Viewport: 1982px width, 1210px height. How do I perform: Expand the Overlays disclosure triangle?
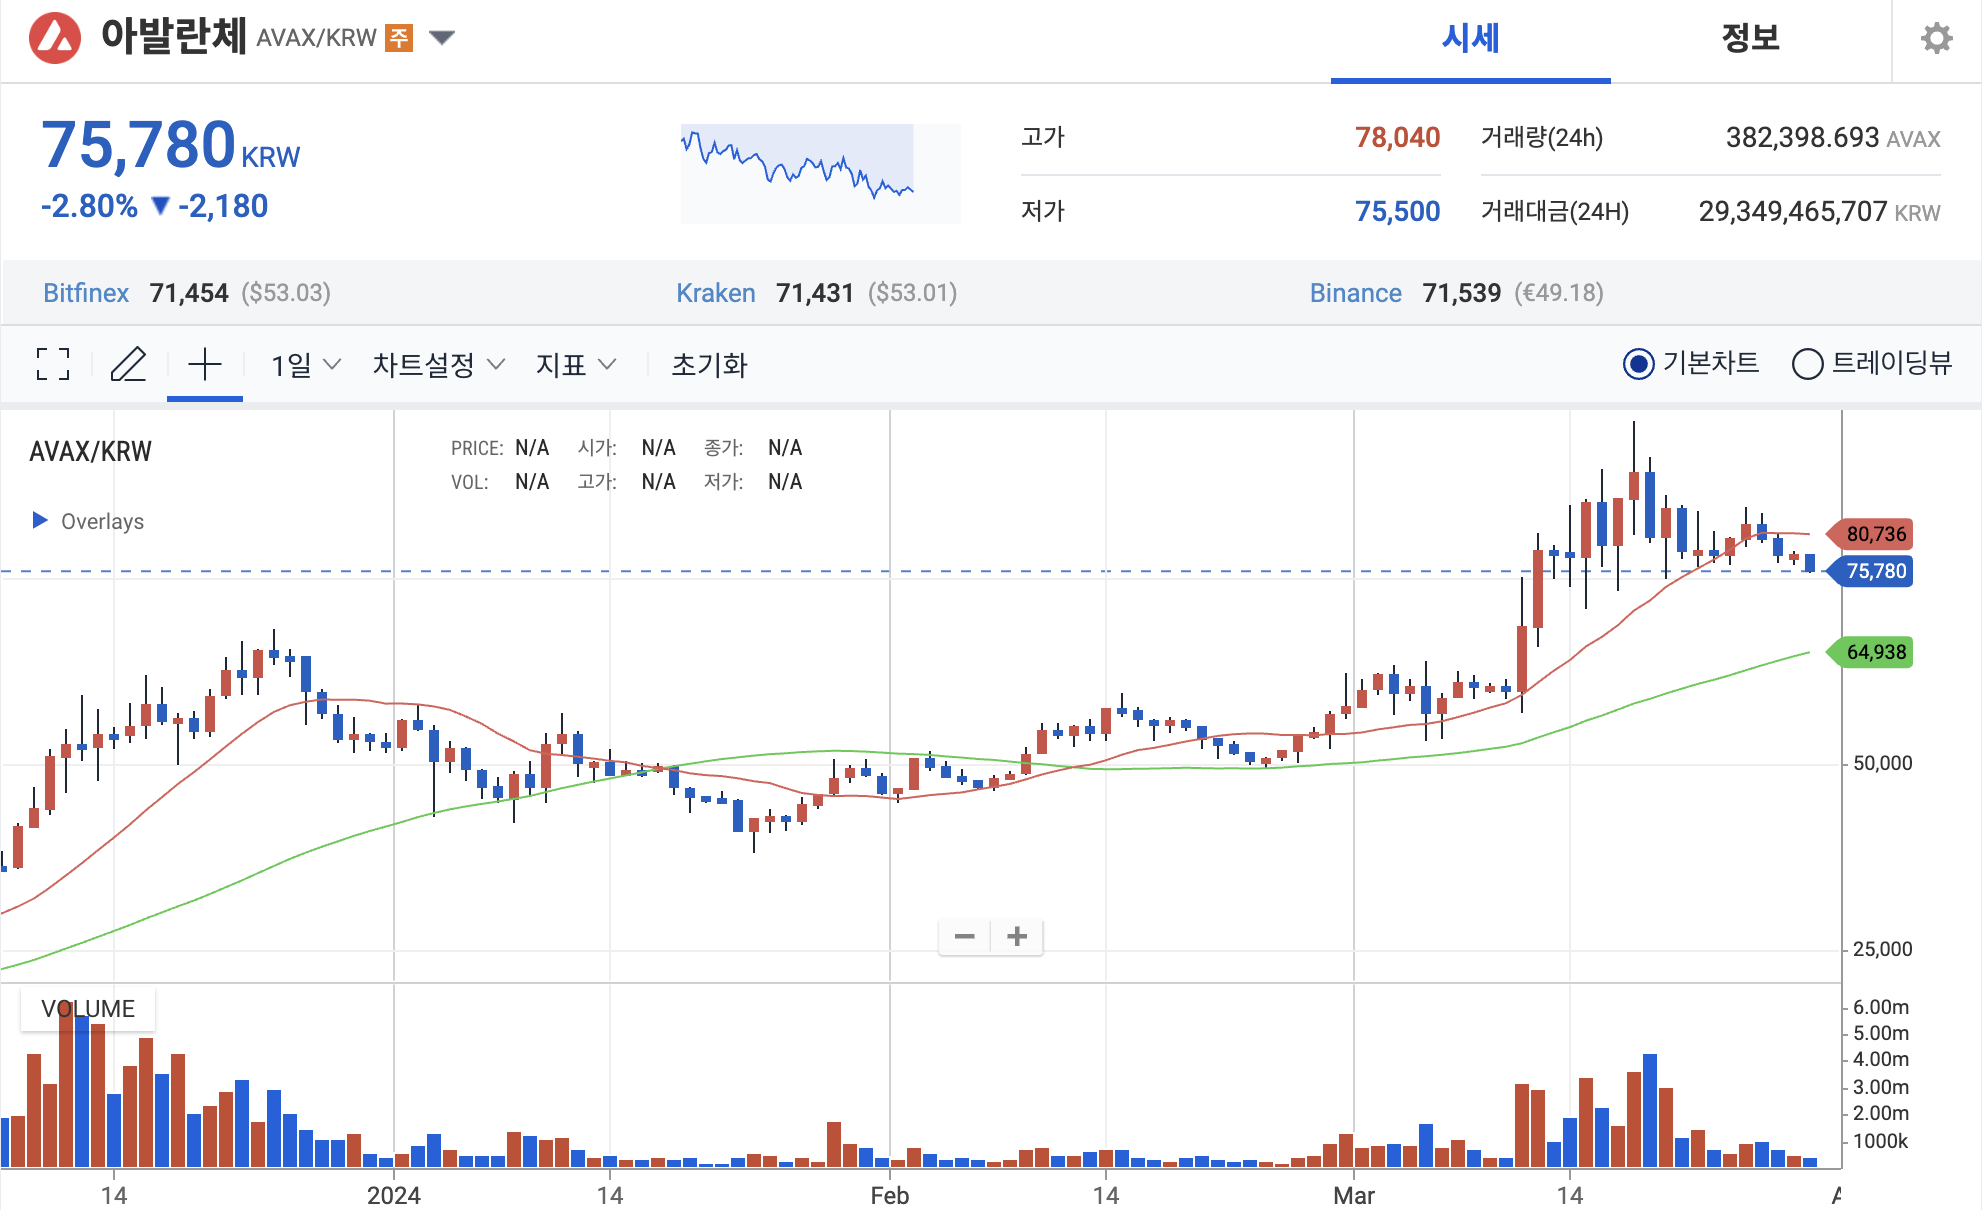pyautogui.click(x=40, y=520)
